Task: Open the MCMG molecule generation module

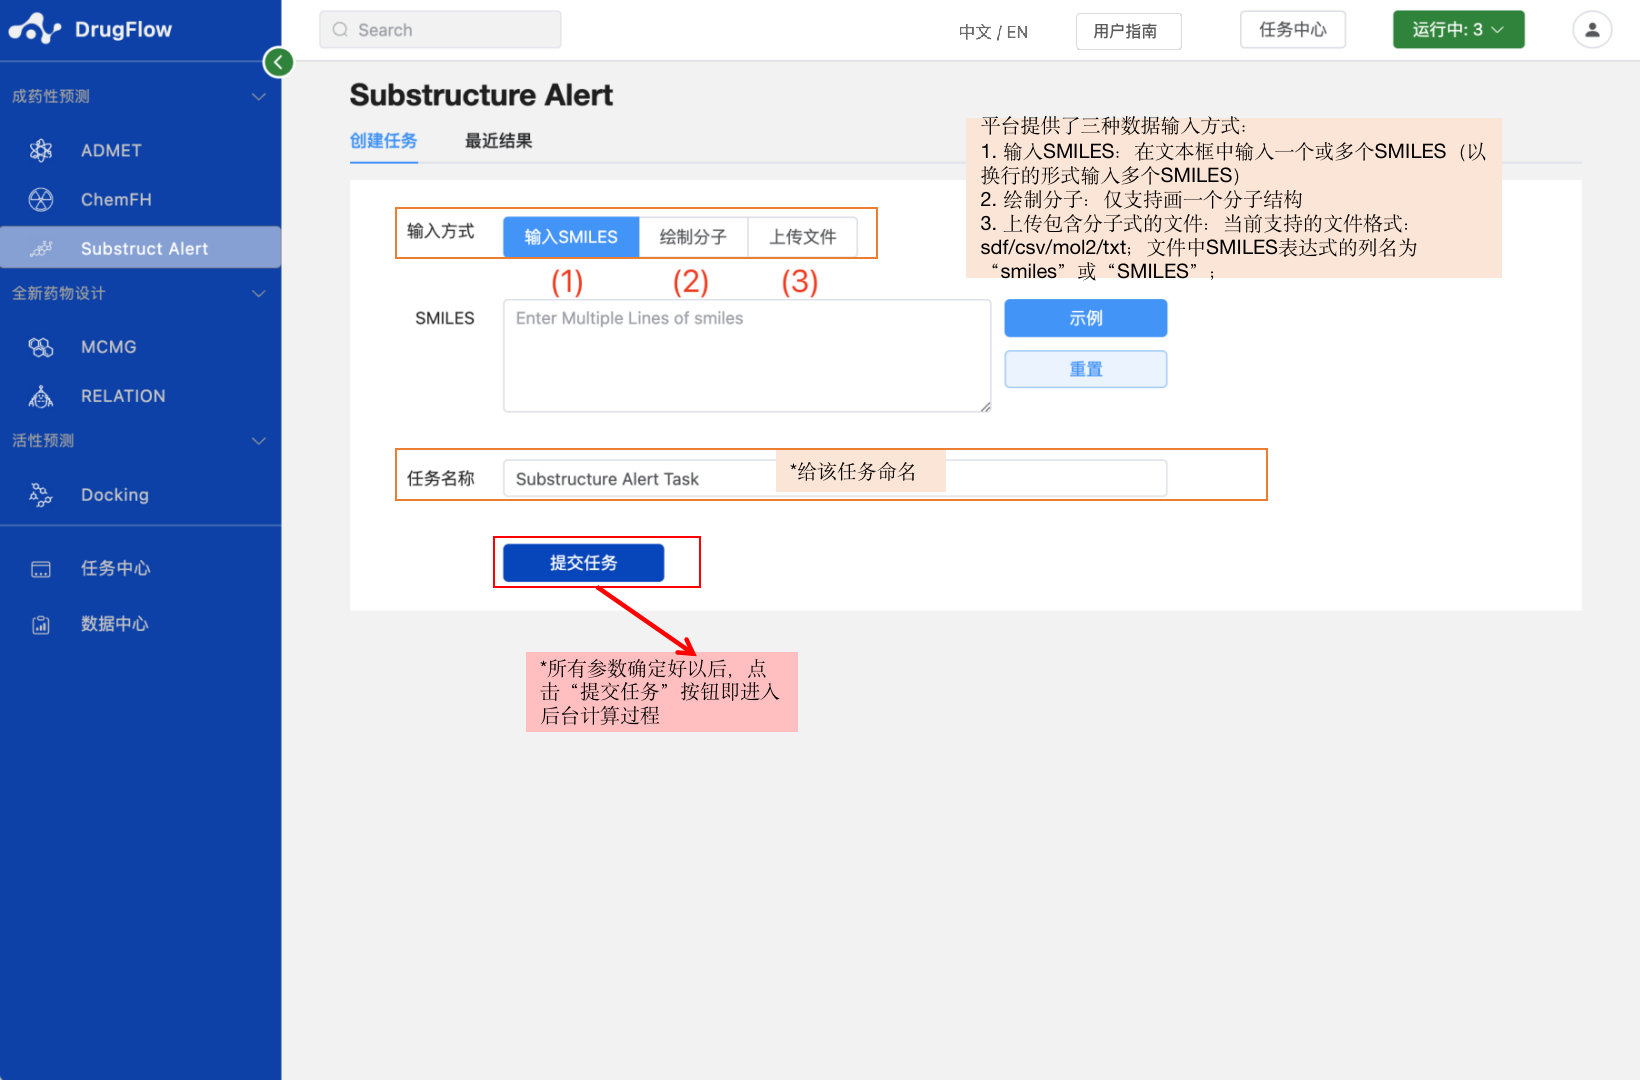Action: [108, 347]
